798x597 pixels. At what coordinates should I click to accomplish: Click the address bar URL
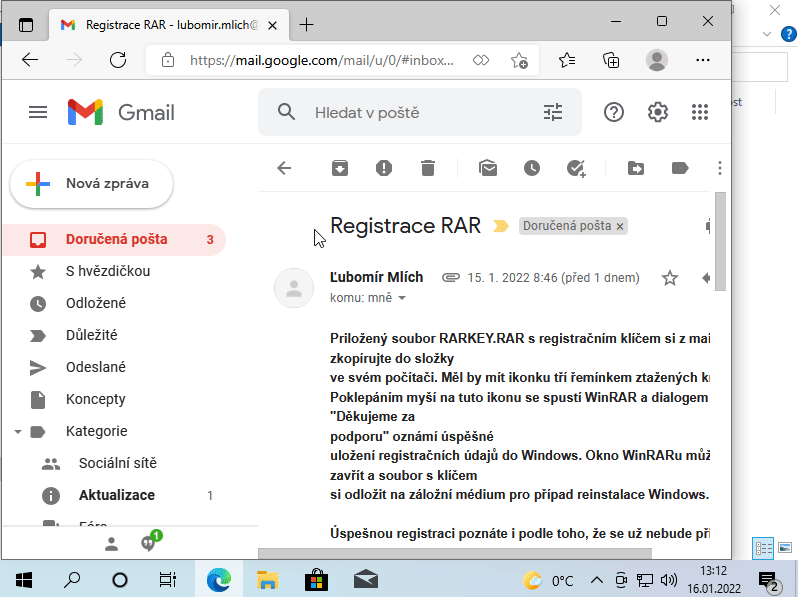point(322,61)
